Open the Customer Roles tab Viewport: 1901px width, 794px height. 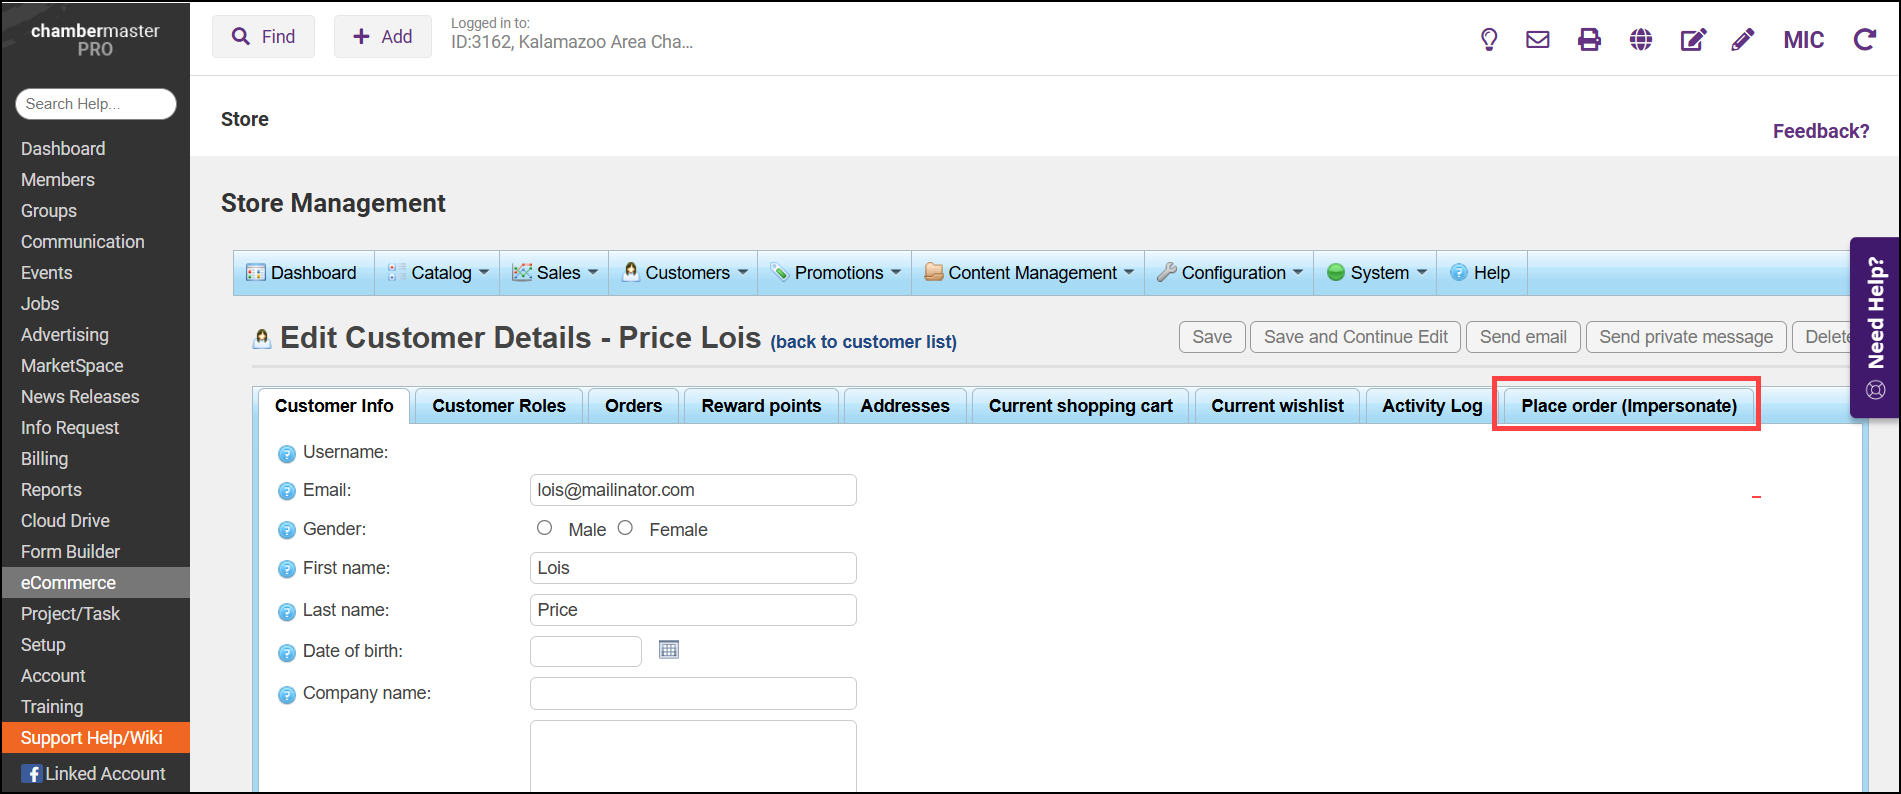pyautogui.click(x=498, y=406)
